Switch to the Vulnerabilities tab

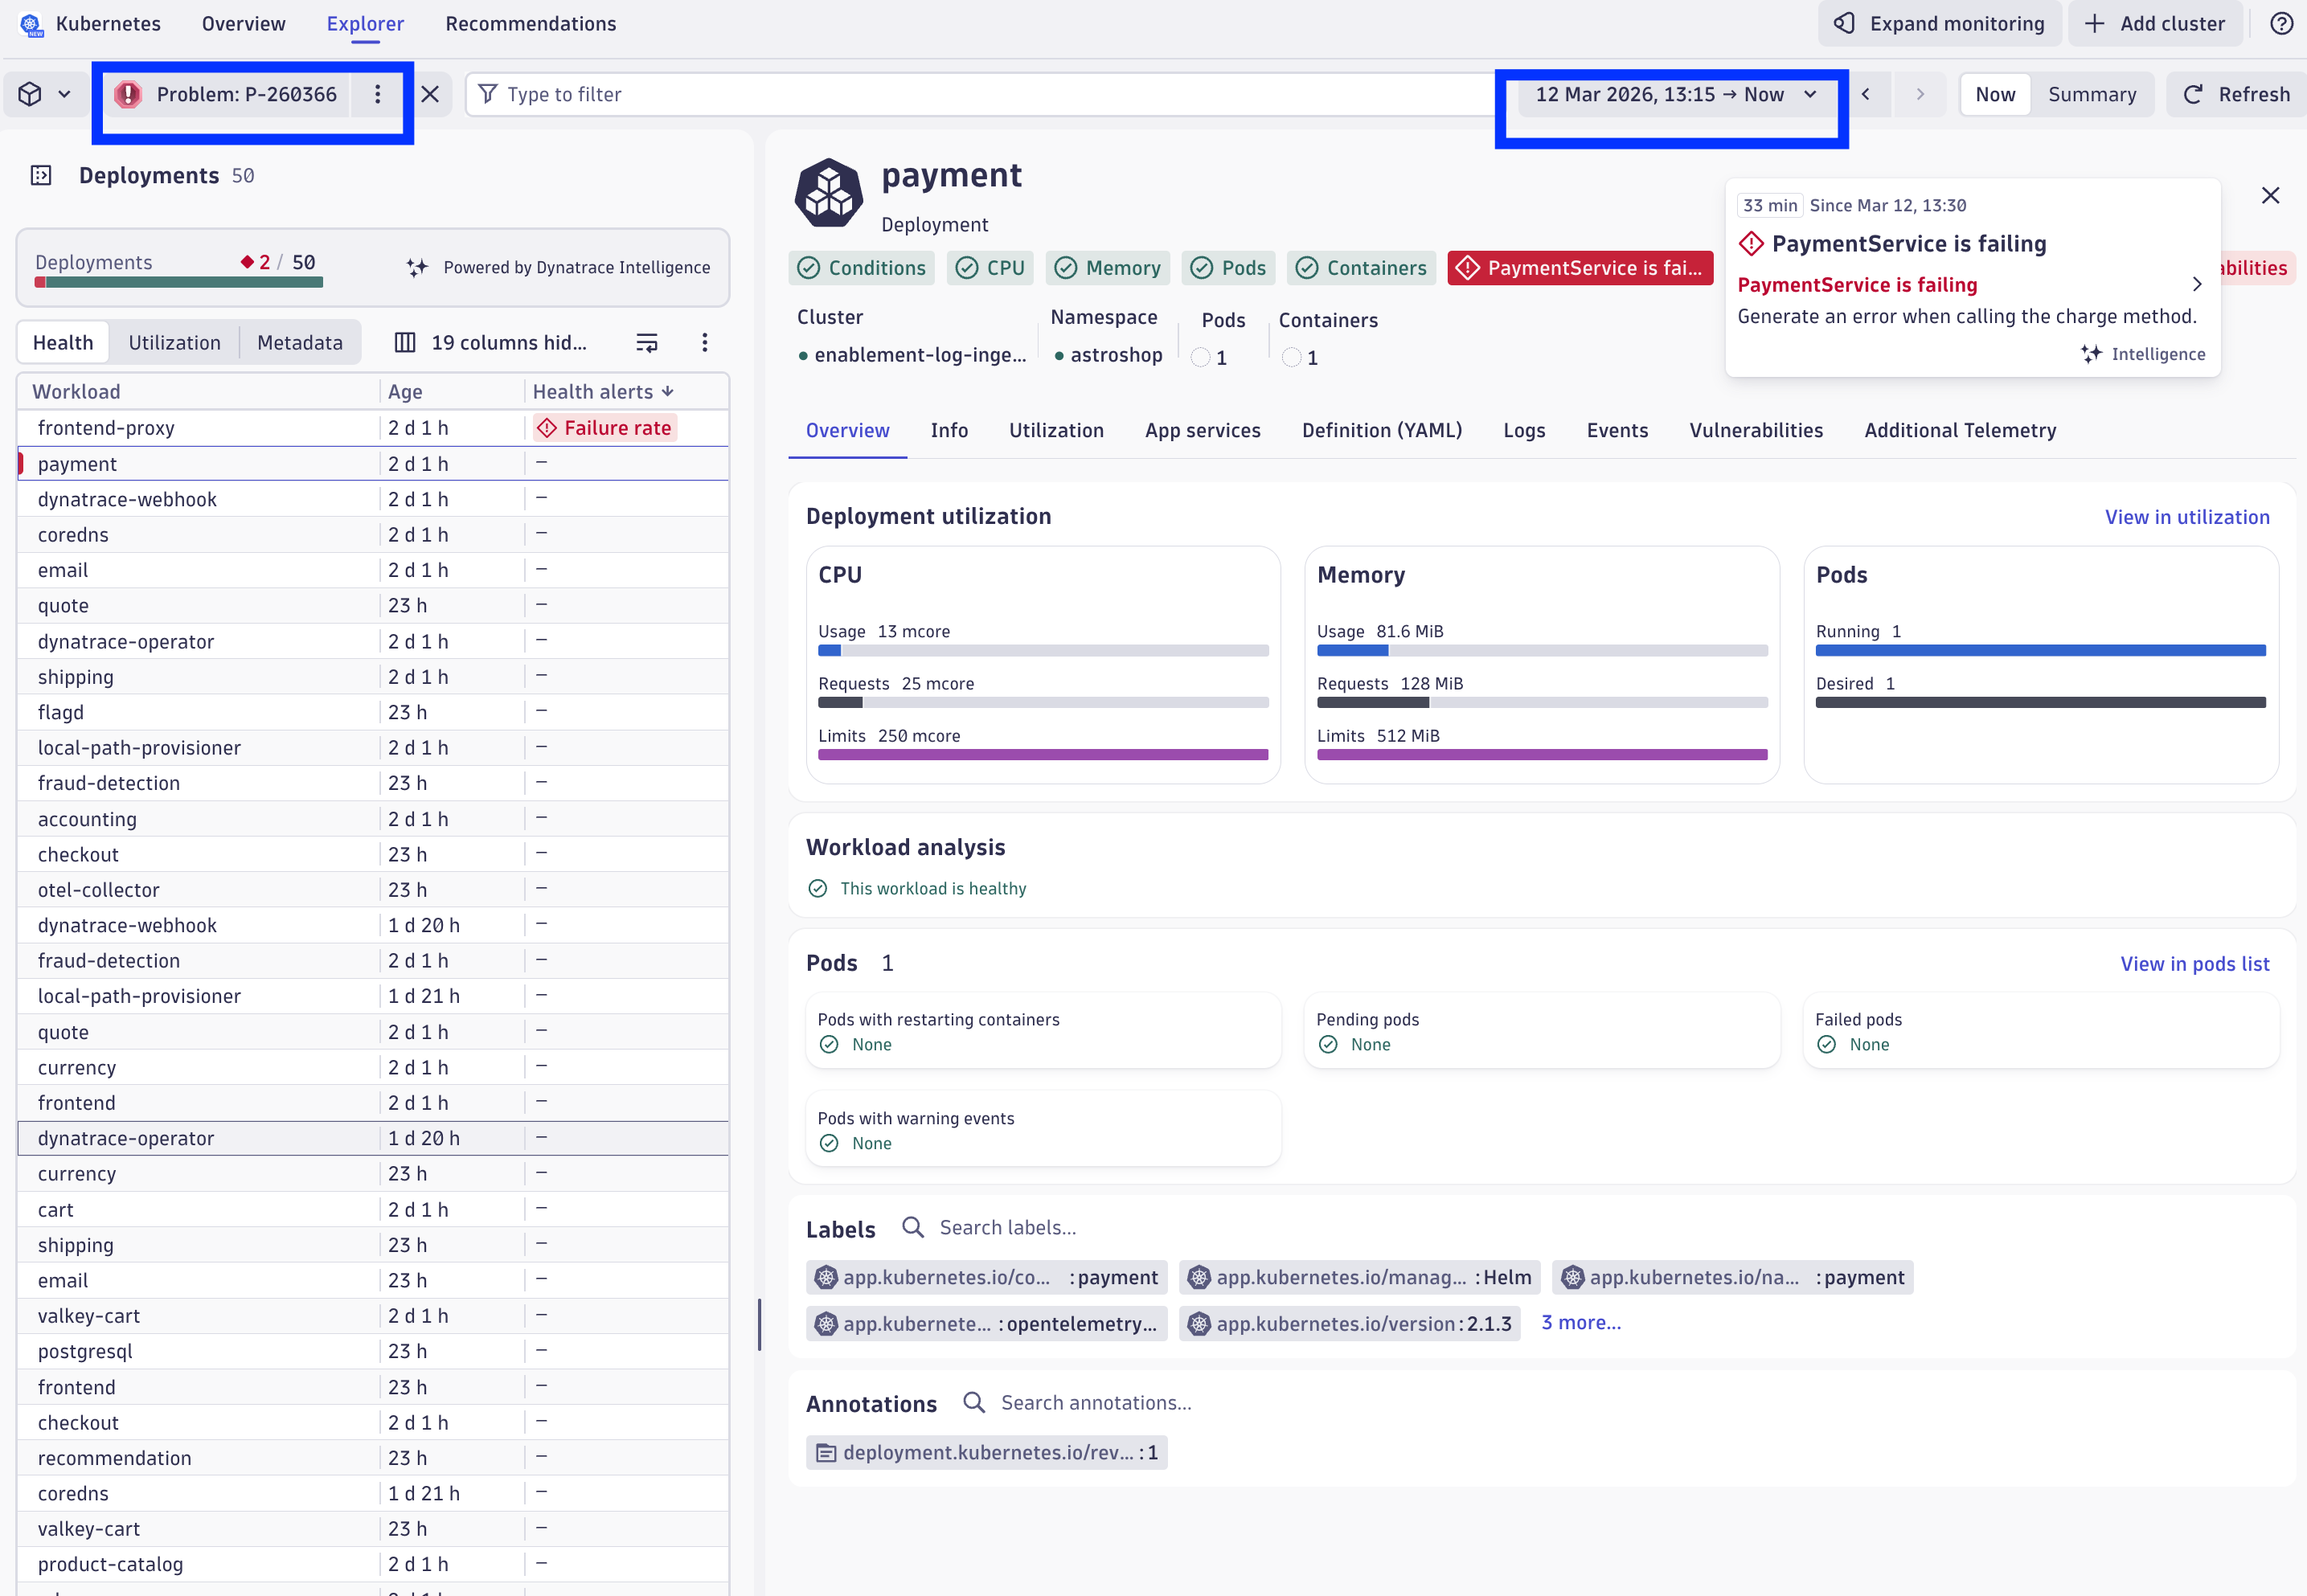[1756, 431]
